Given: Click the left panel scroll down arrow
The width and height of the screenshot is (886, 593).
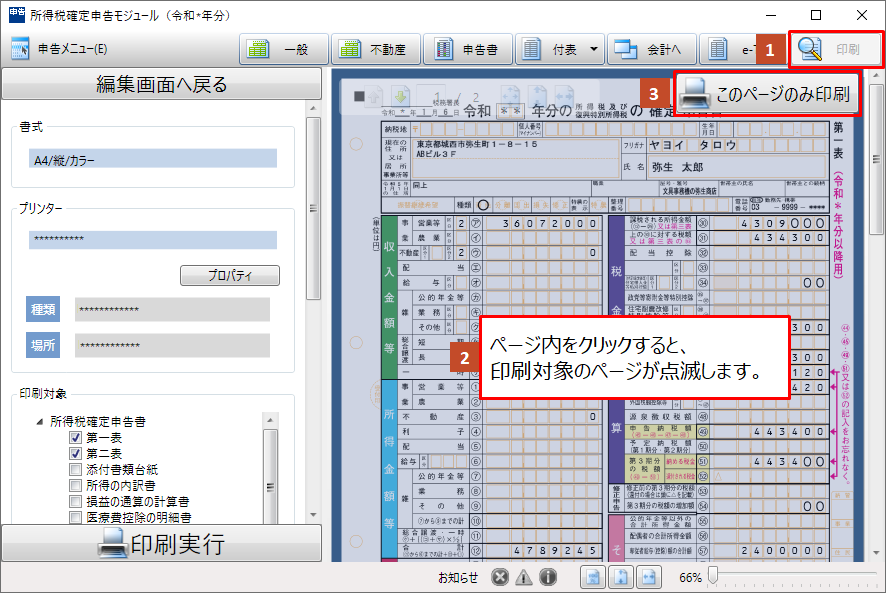Looking at the screenshot, I should tap(314, 515).
